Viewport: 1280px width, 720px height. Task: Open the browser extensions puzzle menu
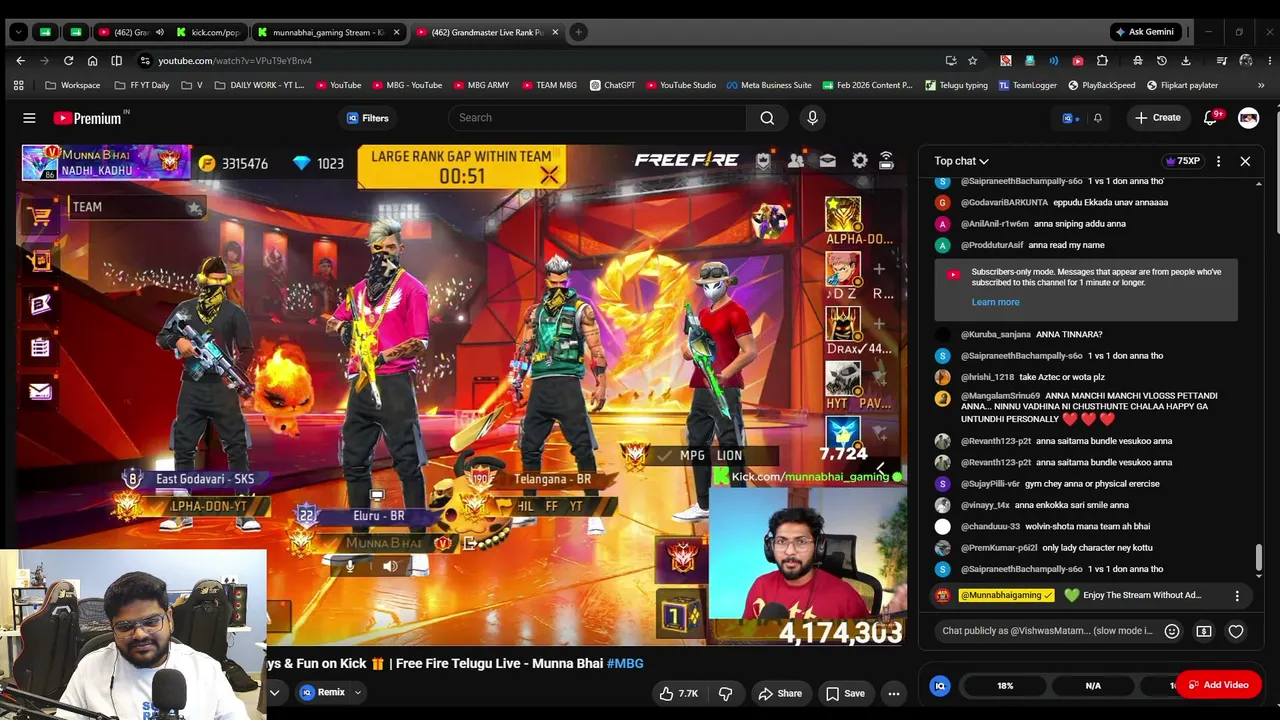[x=1102, y=61]
